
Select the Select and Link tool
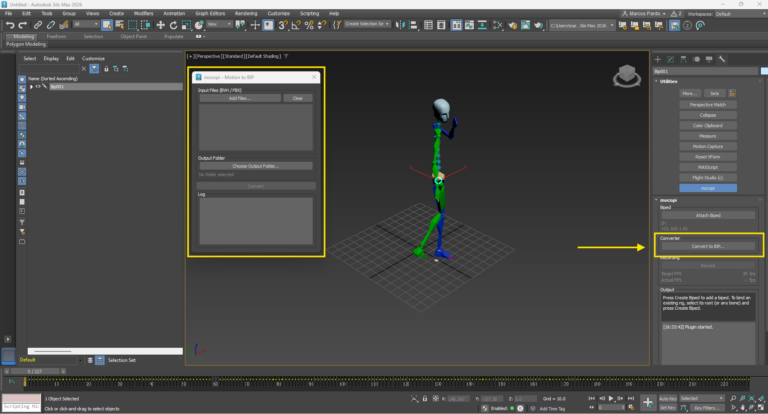point(38,25)
